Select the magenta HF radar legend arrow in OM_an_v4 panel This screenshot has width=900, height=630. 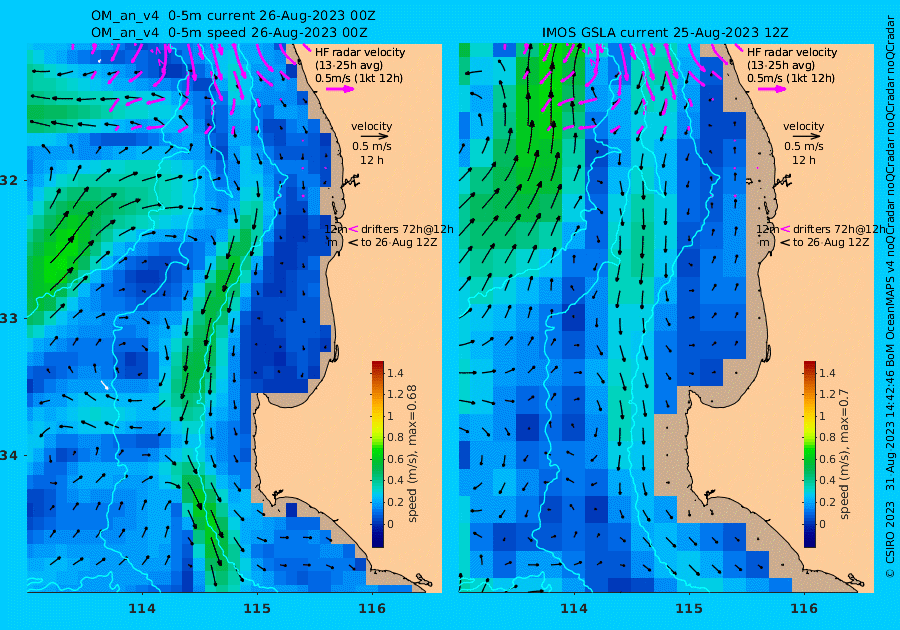click(x=340, y=89)
